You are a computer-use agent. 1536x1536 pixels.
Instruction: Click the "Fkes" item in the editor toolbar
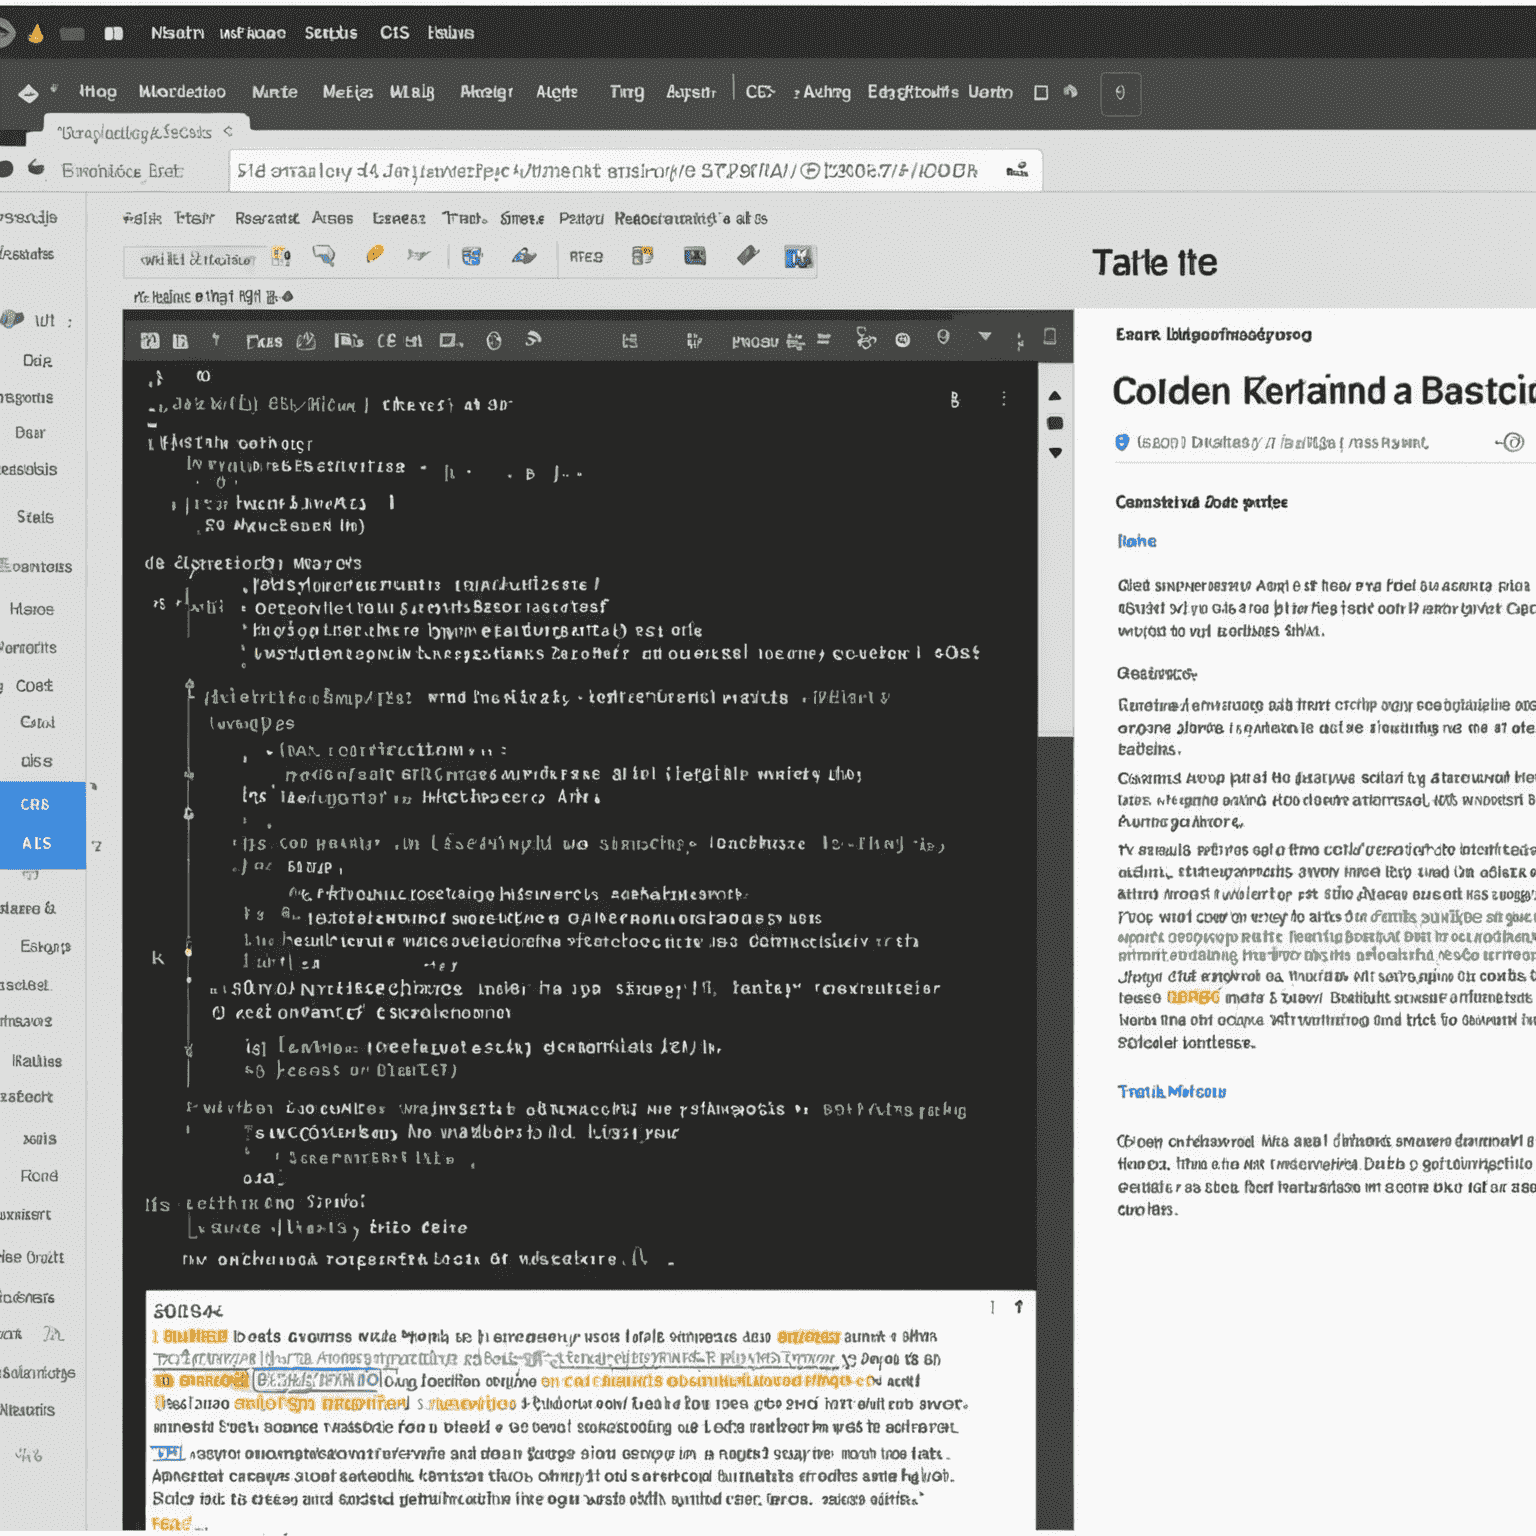click(264, 342)
